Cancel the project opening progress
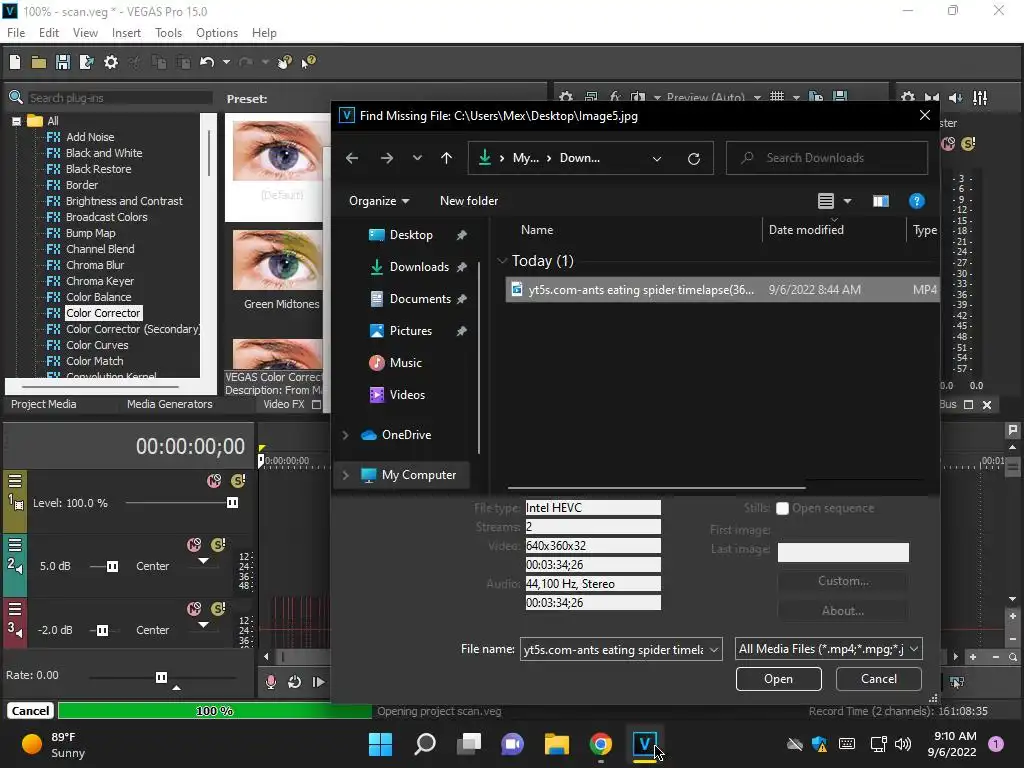 [31, 711]
